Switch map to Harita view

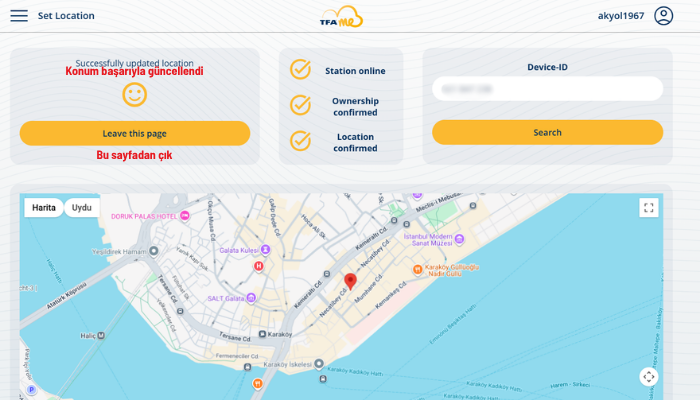coord(44,208)
